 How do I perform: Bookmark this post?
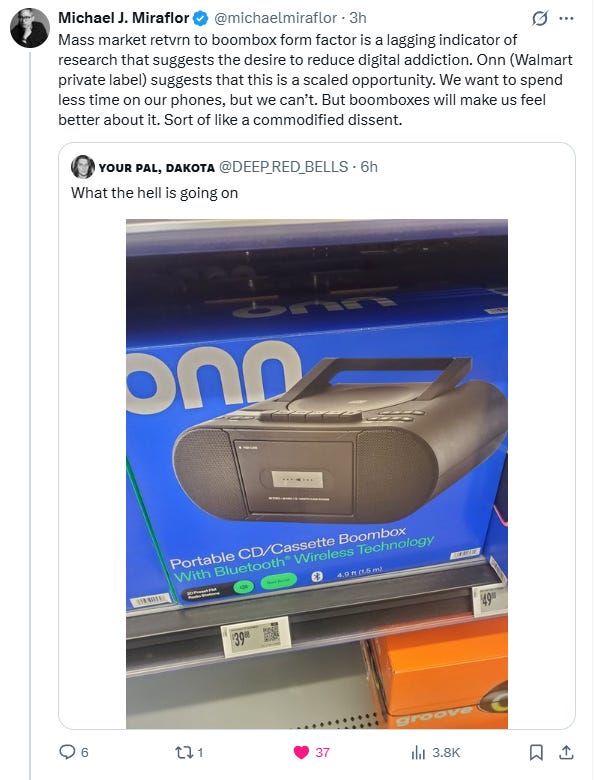(536, 753)
